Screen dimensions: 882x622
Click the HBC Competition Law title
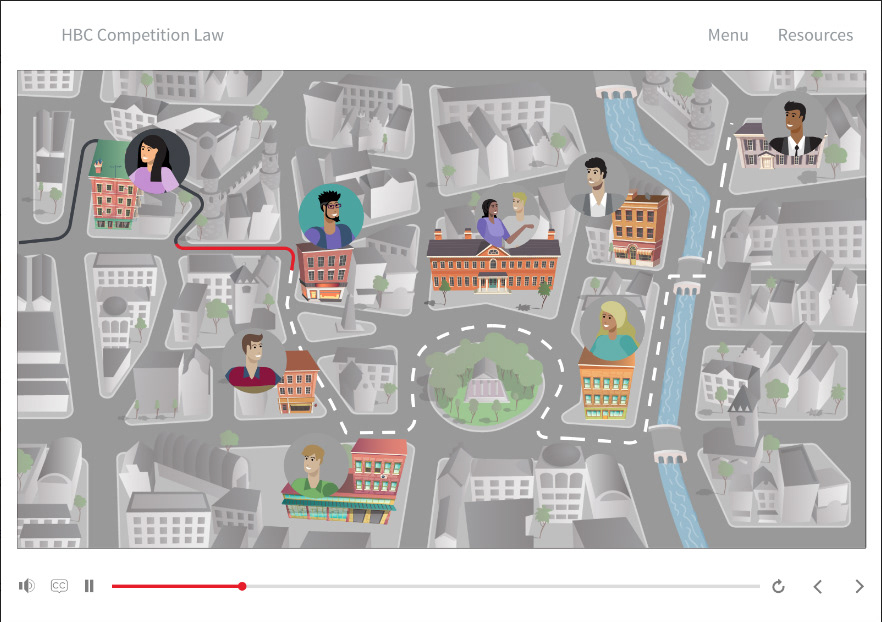tap(142, 35)
